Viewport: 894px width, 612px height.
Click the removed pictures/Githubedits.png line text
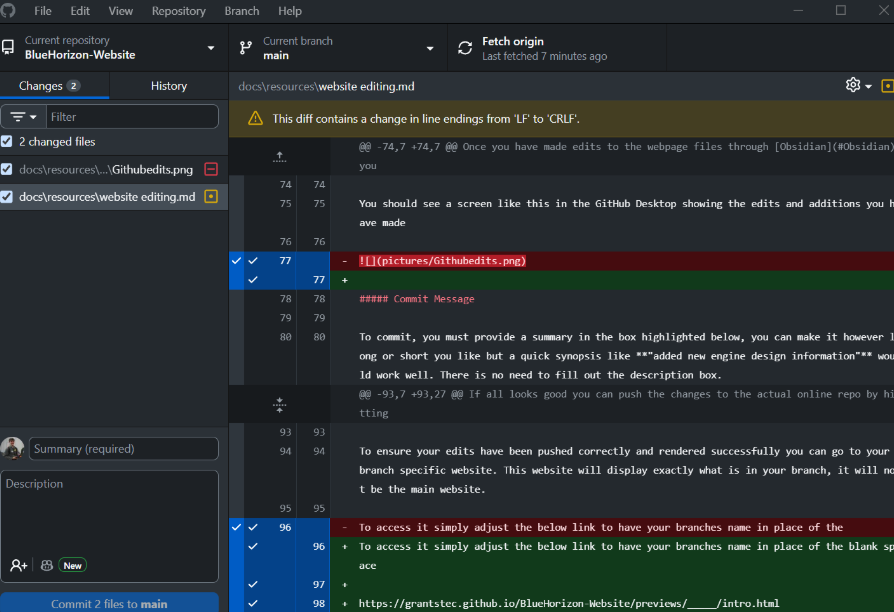click(x=442, y=261)
